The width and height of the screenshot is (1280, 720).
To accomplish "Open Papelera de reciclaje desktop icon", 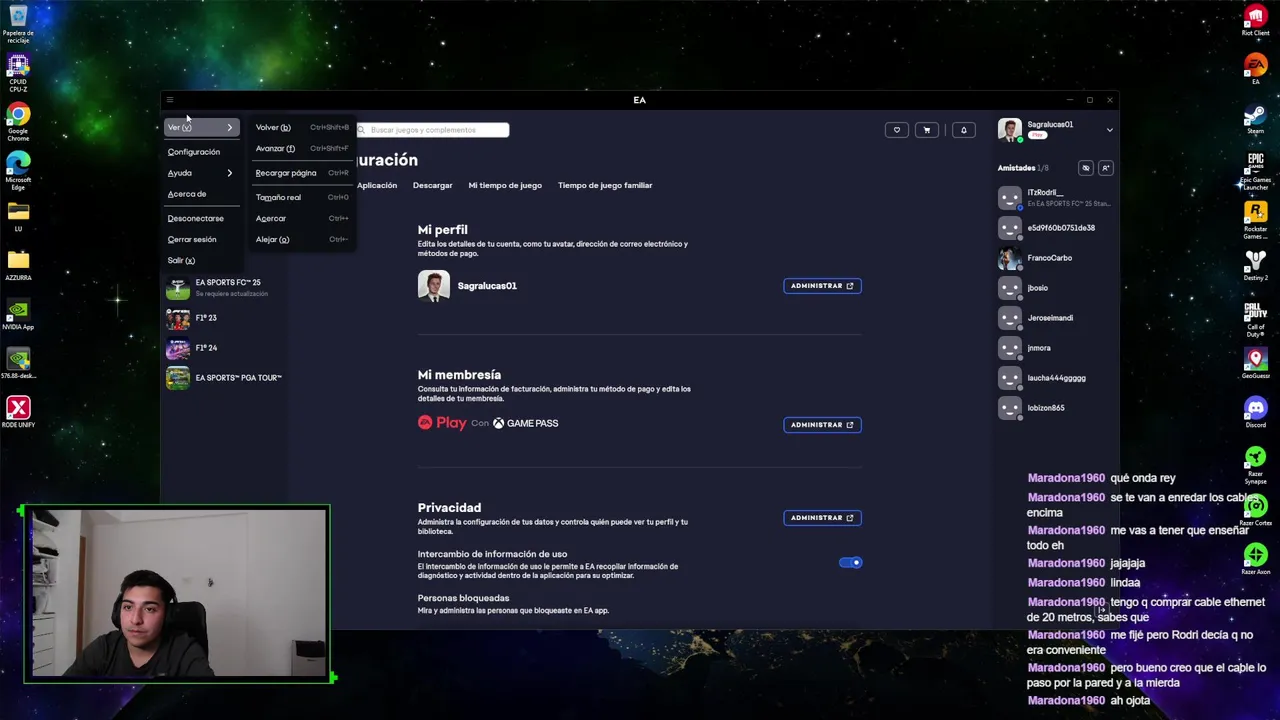I will (18, 25).
